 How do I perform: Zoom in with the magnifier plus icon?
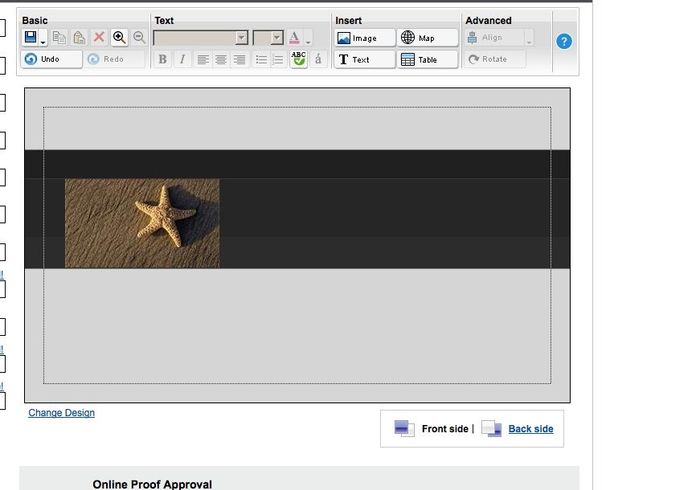point(119,37)
